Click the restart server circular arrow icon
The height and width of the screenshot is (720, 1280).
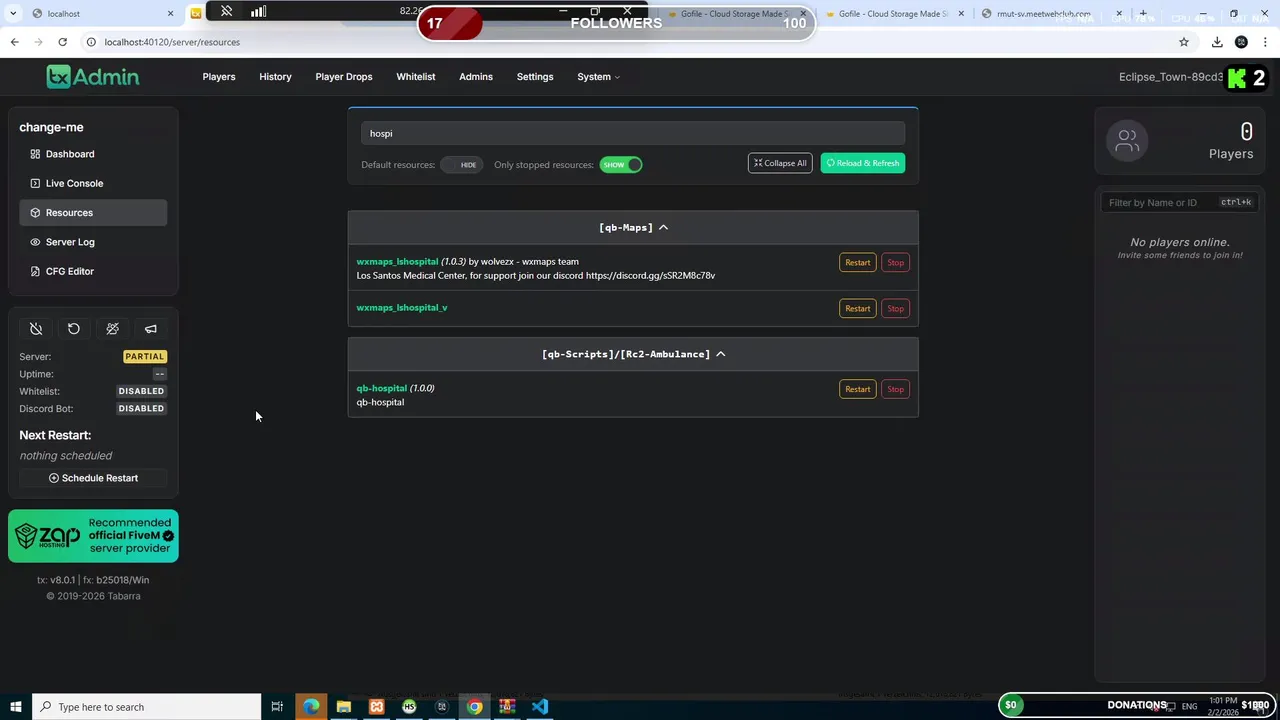click(74, 329)
